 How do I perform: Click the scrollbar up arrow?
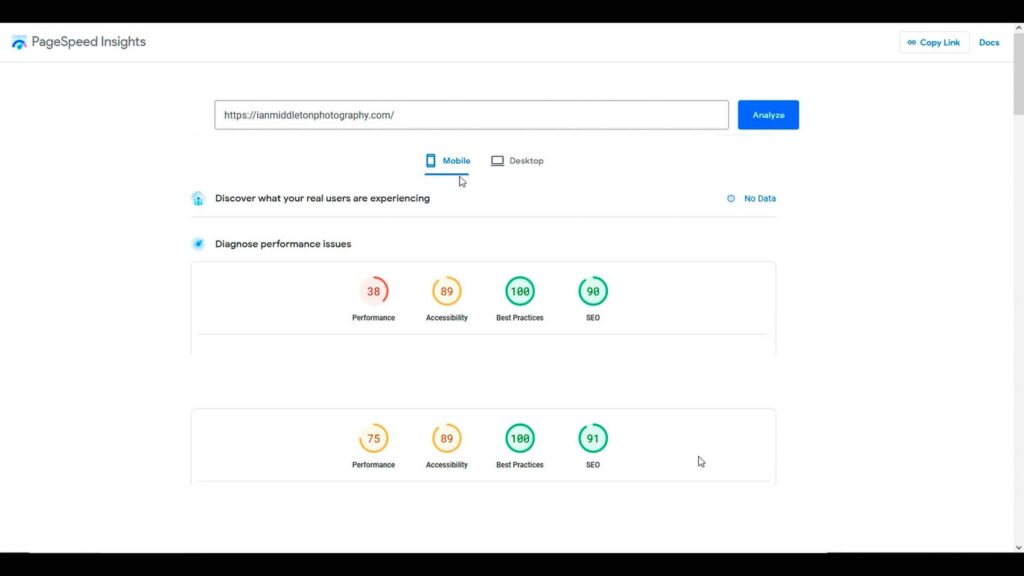click(x=1019, y=28)
